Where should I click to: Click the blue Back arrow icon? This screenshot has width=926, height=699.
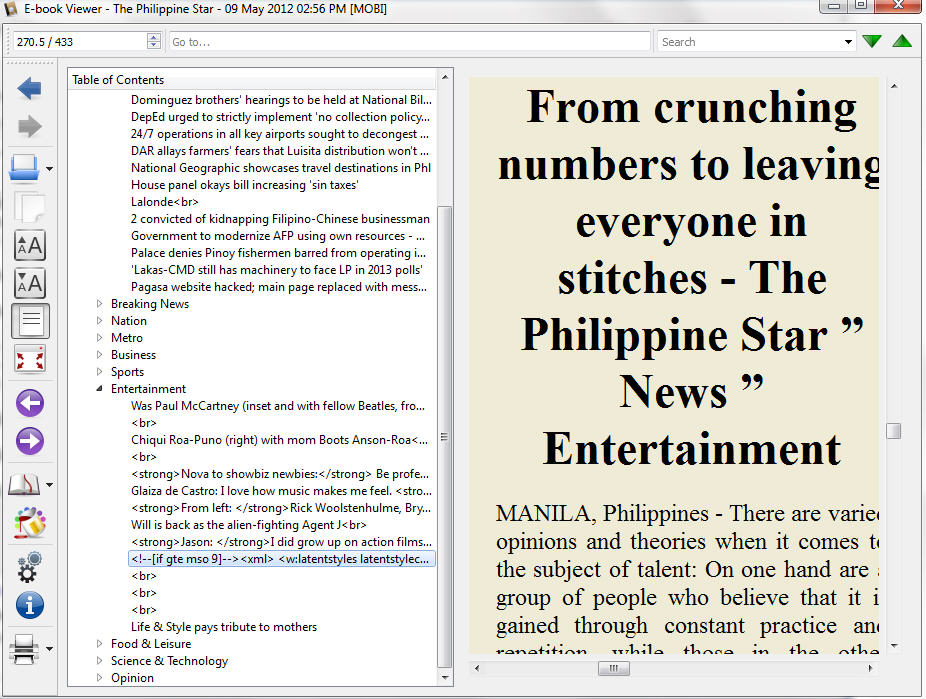29,89
